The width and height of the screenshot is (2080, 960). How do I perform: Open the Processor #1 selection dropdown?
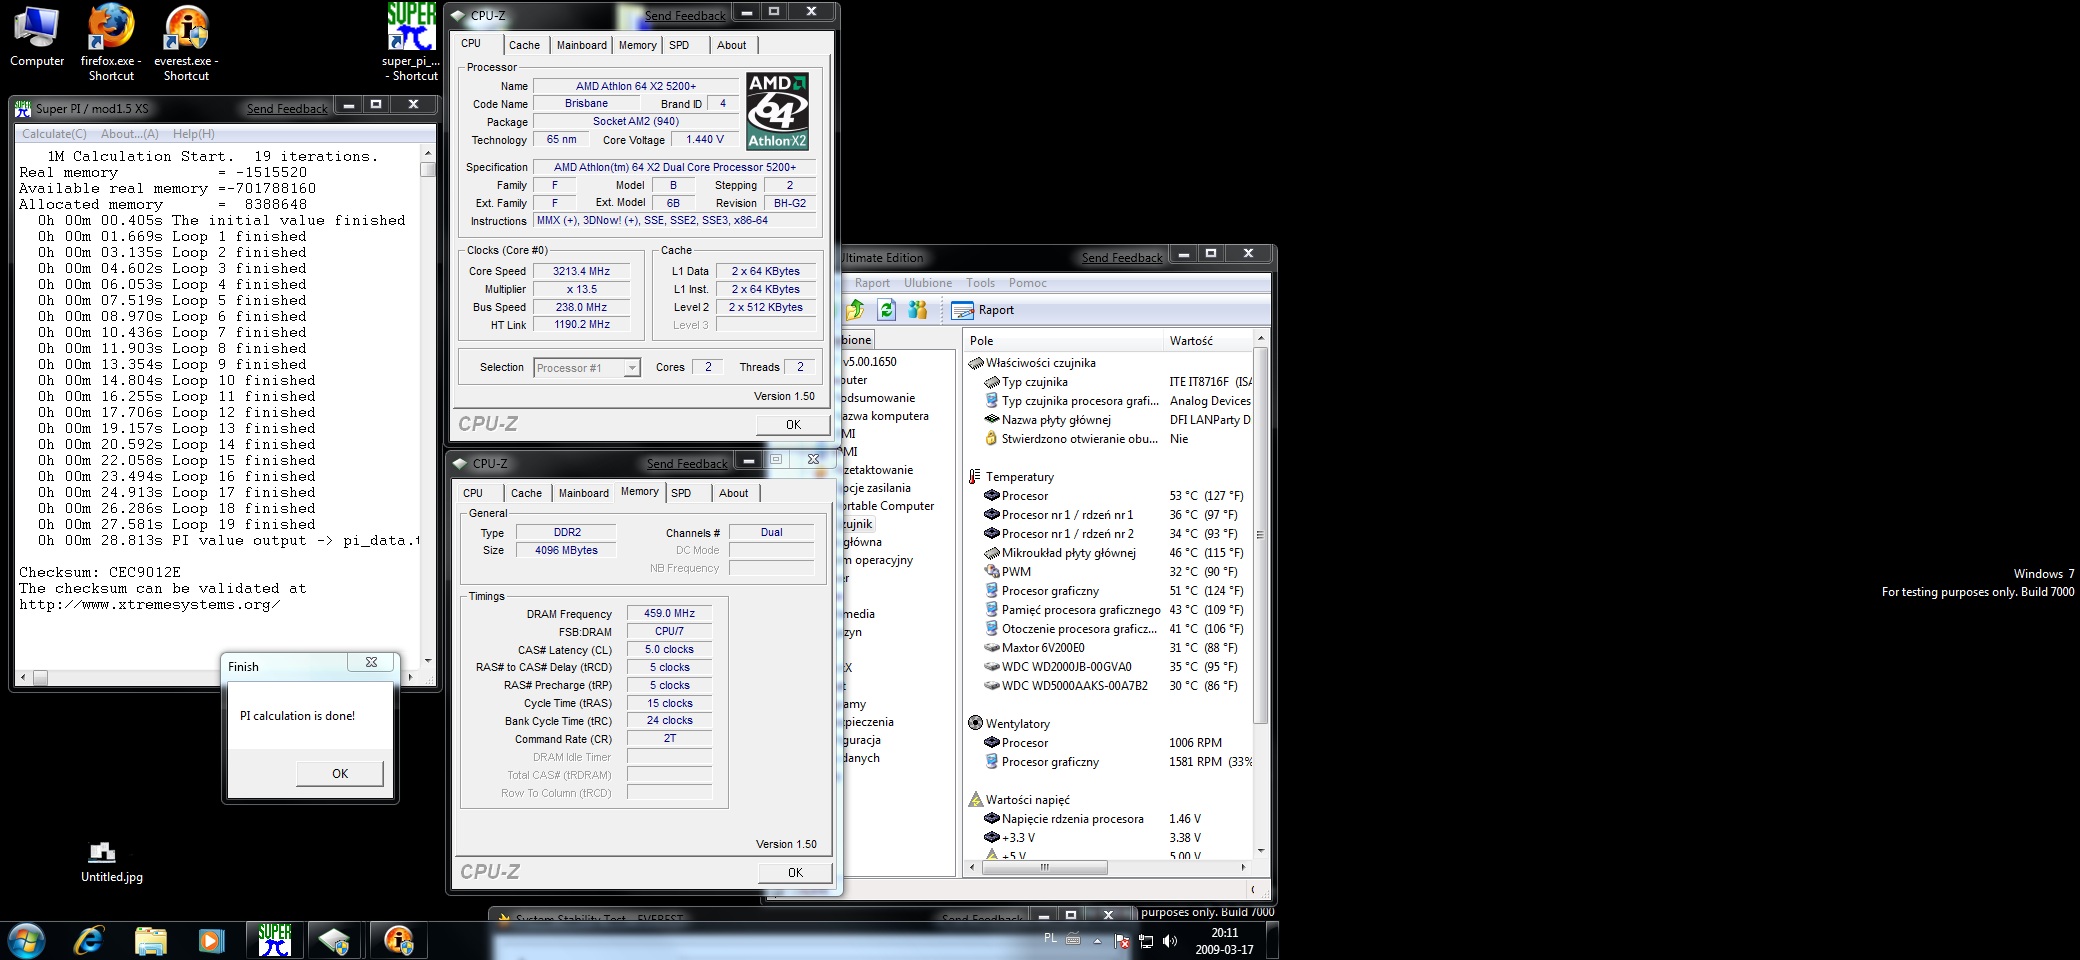[x=631, y=368]
